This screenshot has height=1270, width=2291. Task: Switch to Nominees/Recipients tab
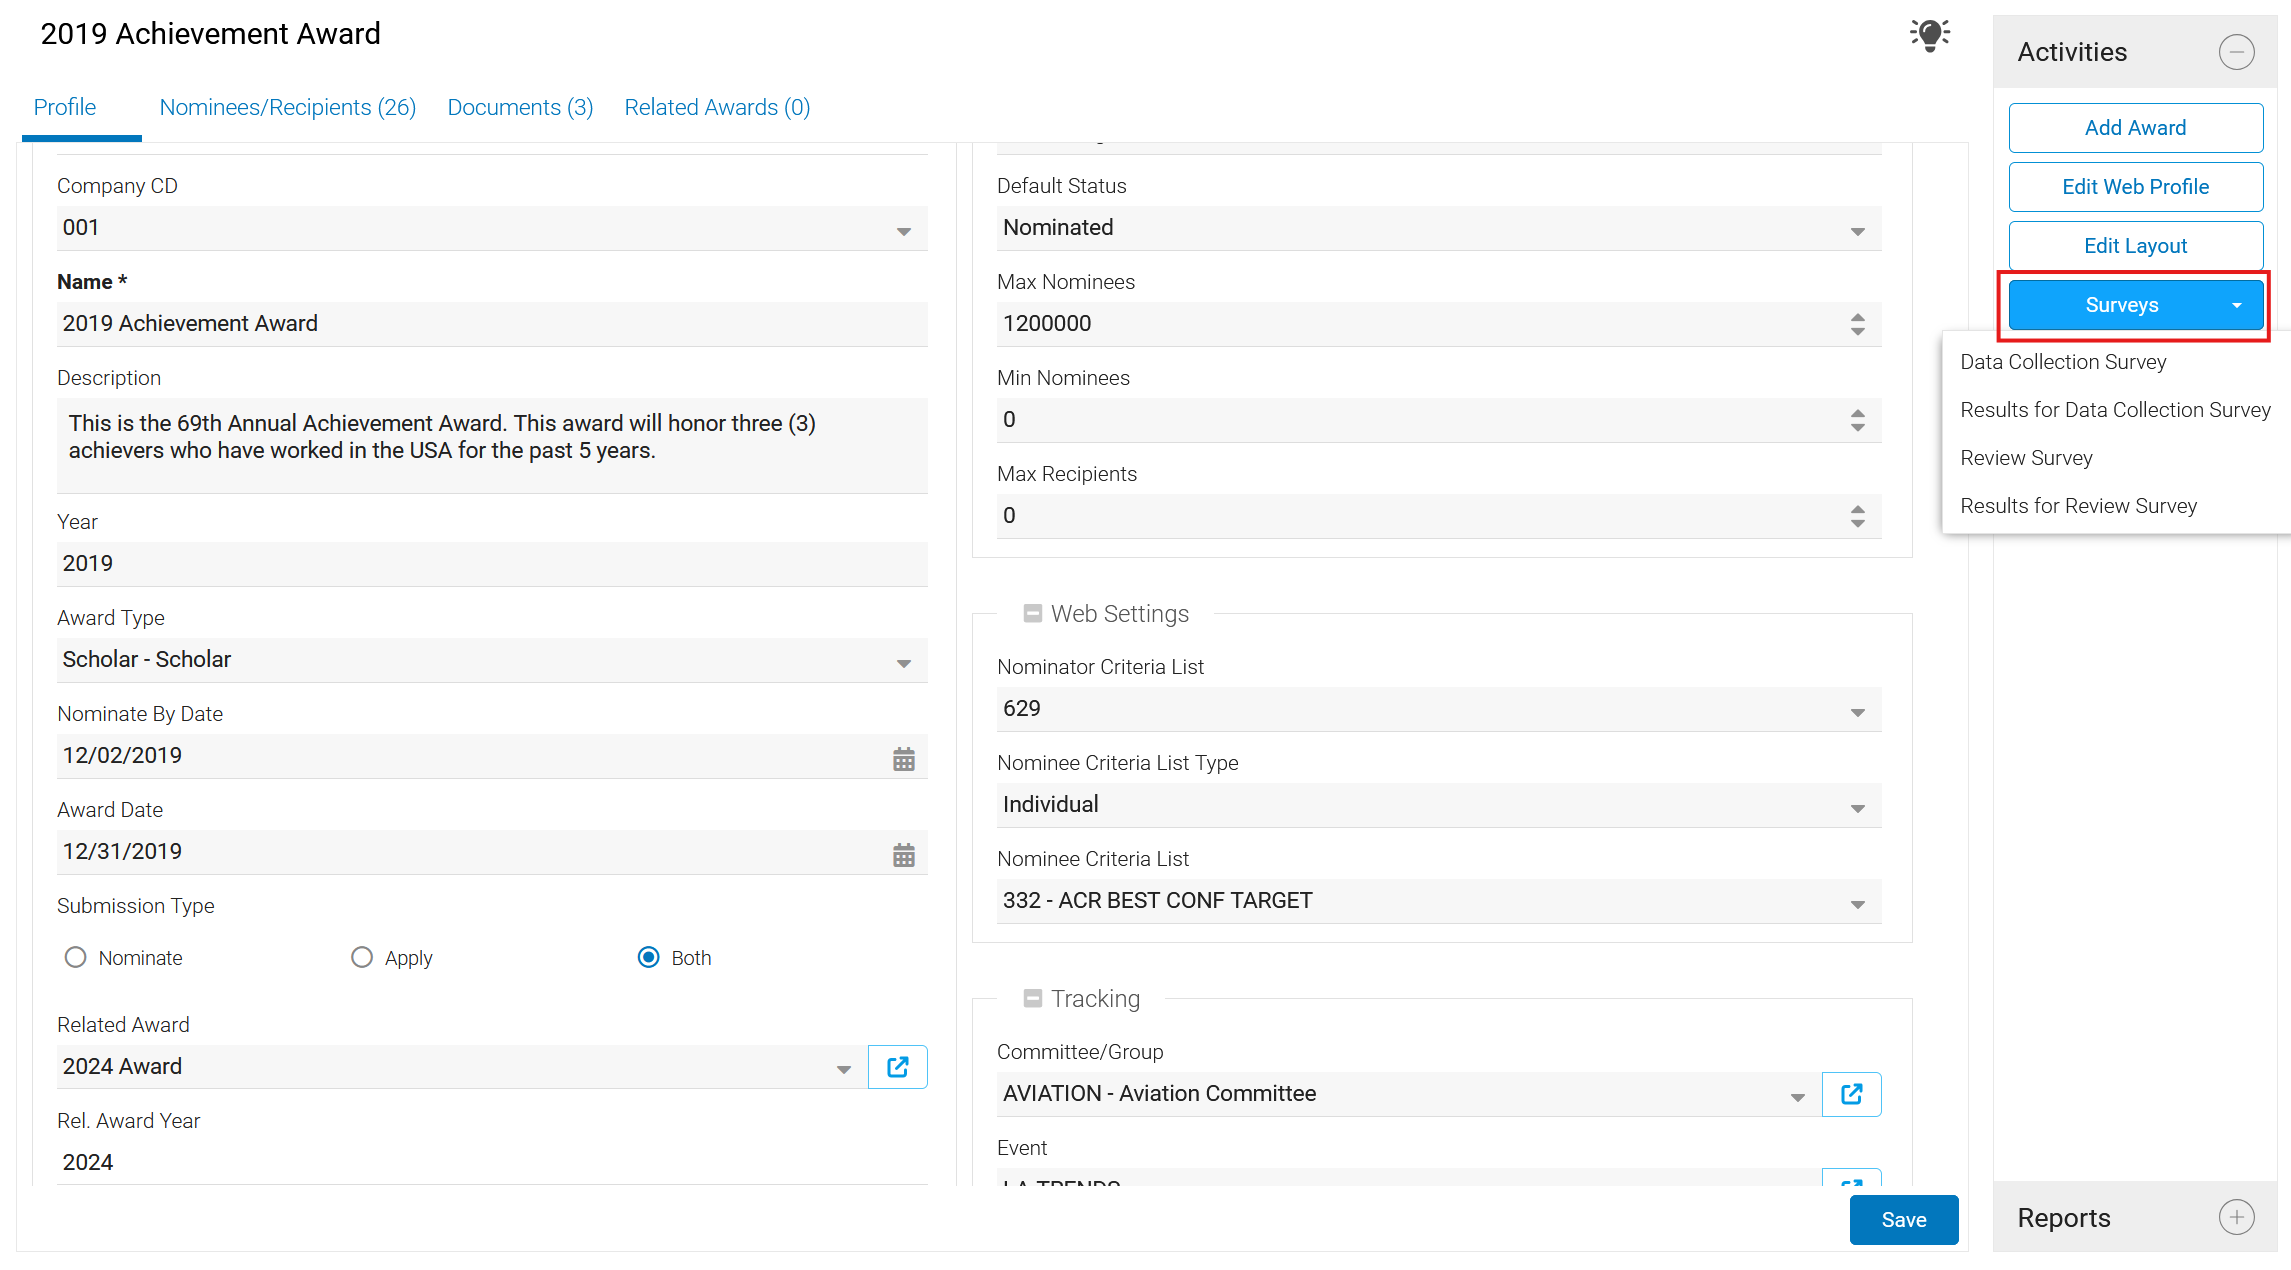(287, 107)
